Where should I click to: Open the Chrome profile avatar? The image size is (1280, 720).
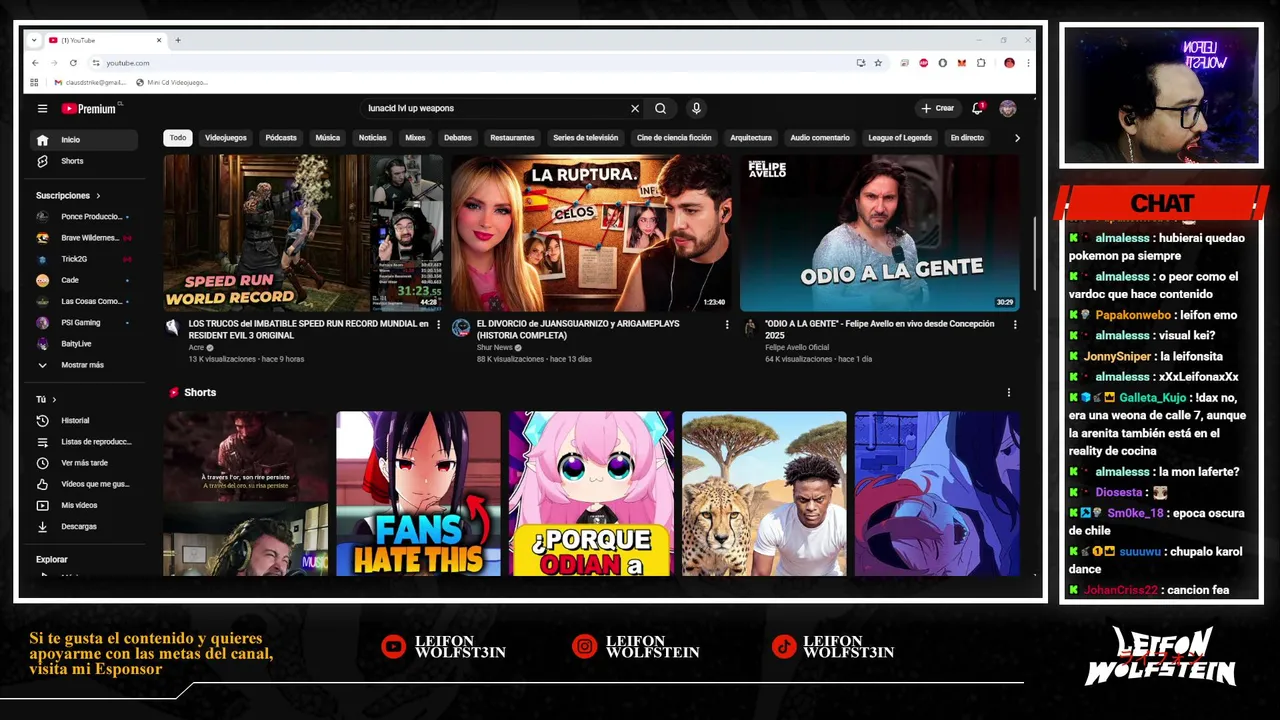click(x=1009, y=62)
